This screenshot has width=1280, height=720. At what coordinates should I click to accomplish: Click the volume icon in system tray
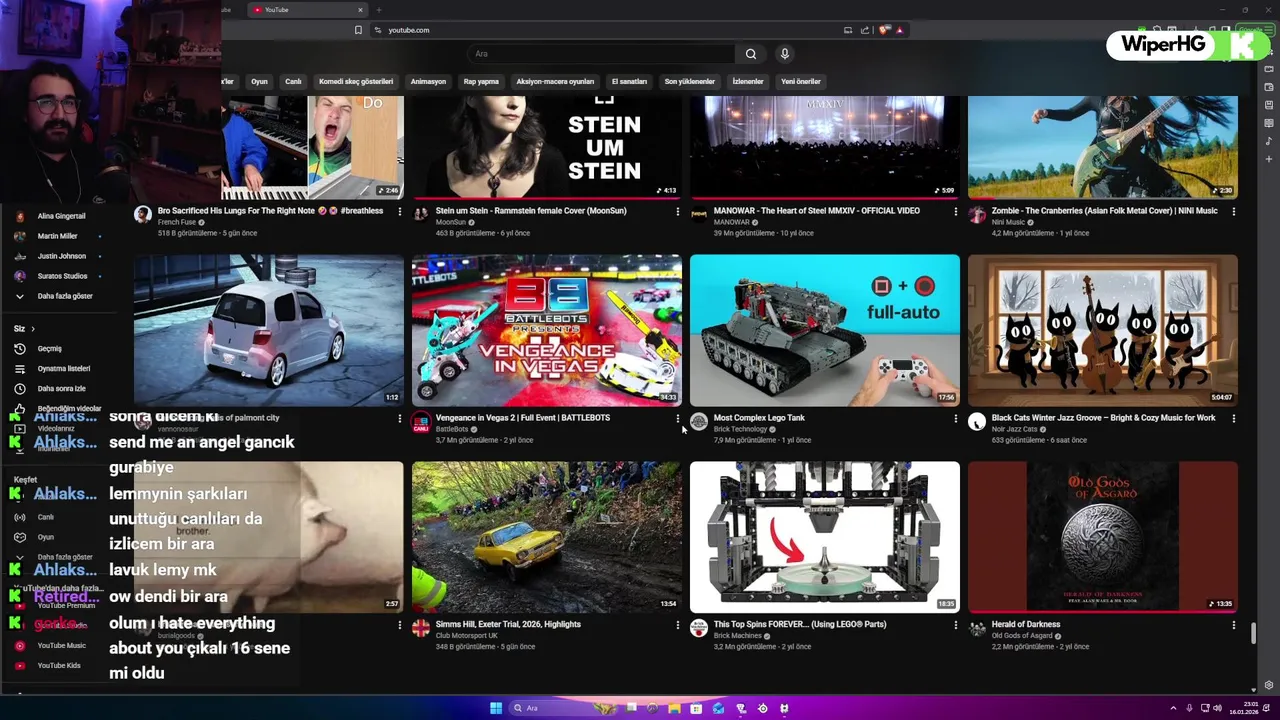click(x=1219, y=708)
